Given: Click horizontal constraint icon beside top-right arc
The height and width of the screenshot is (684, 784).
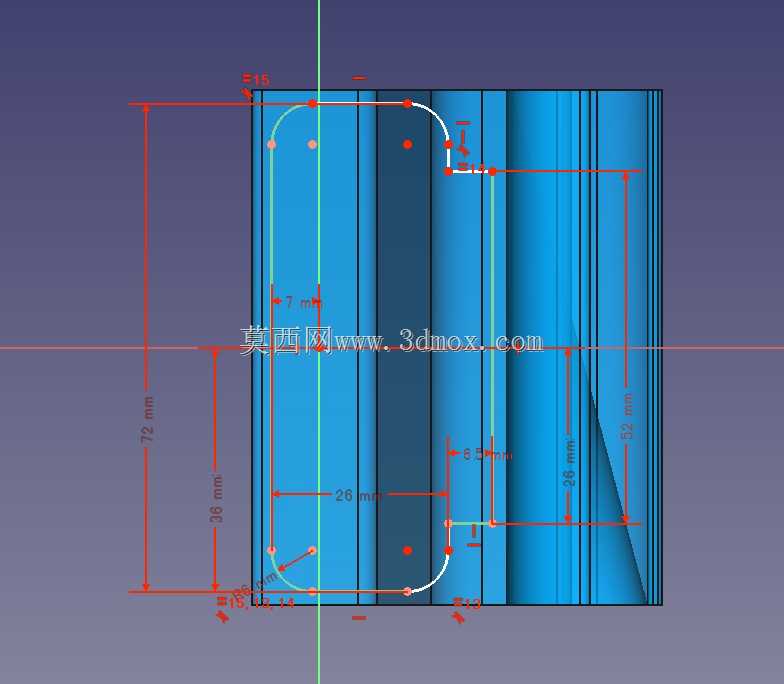Looking at the screenshot, I should [463, 122].
